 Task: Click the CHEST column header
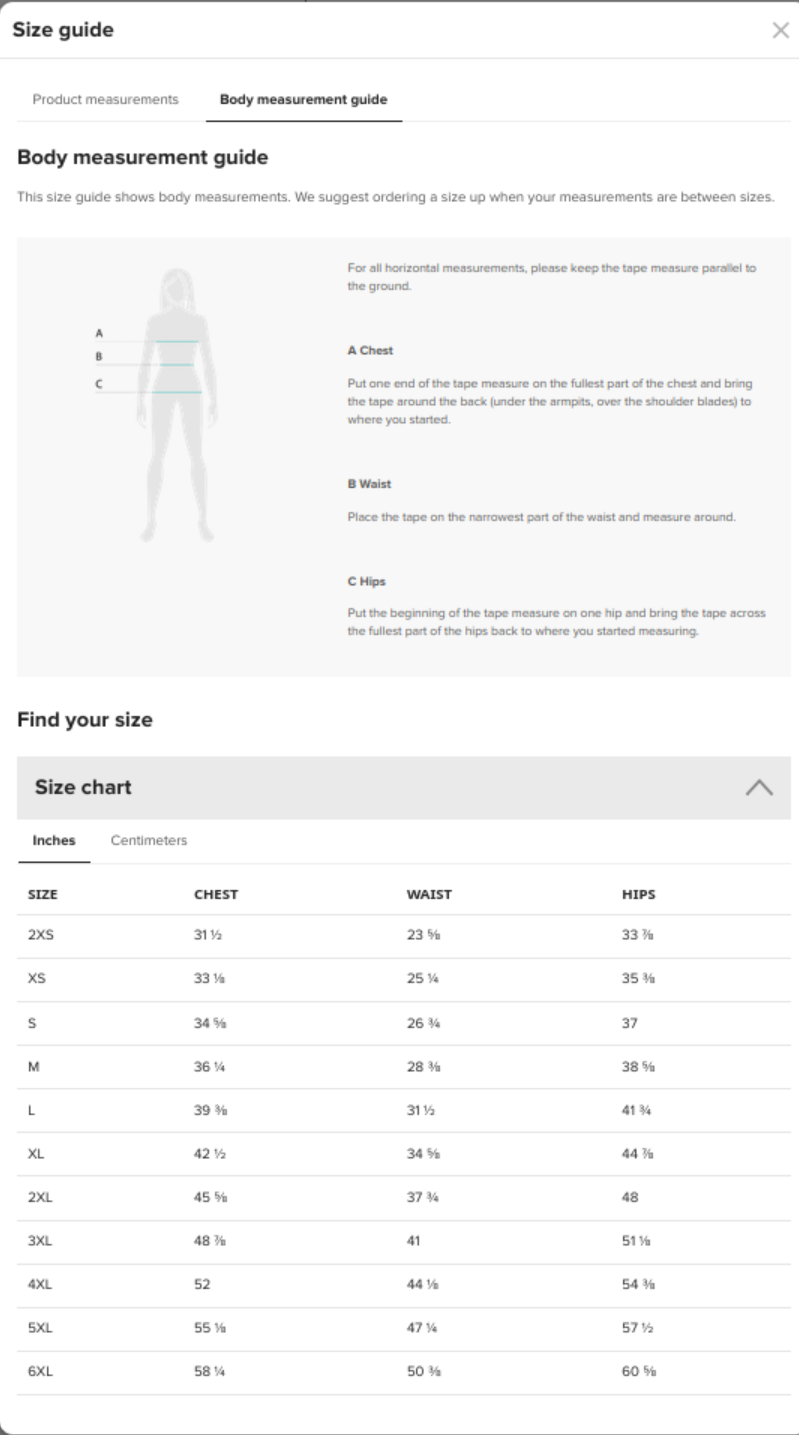(x=216, y=895)
